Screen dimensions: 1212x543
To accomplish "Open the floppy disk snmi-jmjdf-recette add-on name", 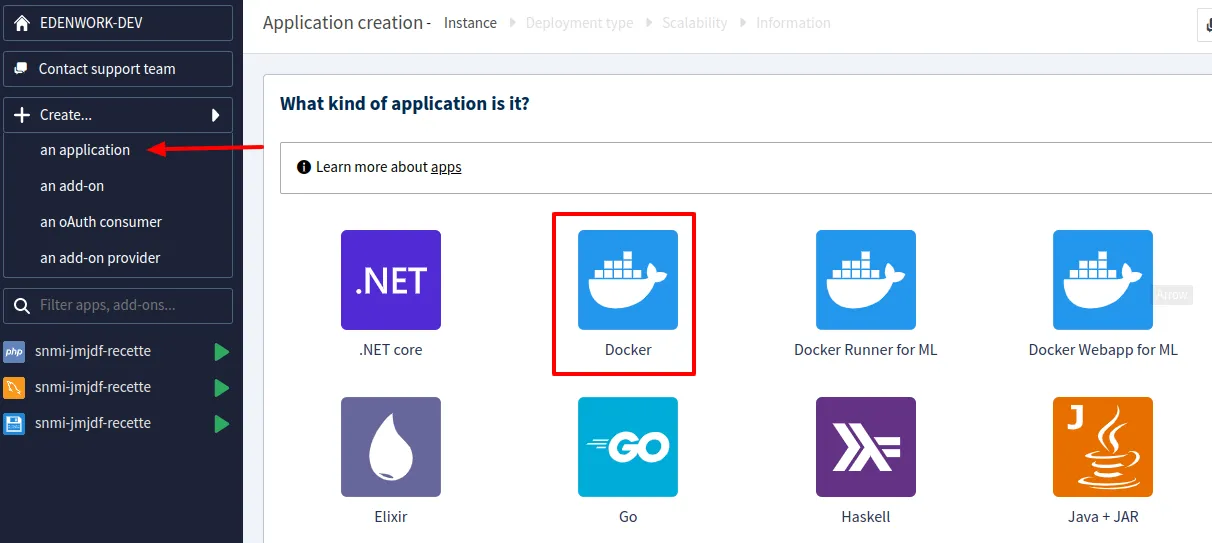I will (93, 423).
